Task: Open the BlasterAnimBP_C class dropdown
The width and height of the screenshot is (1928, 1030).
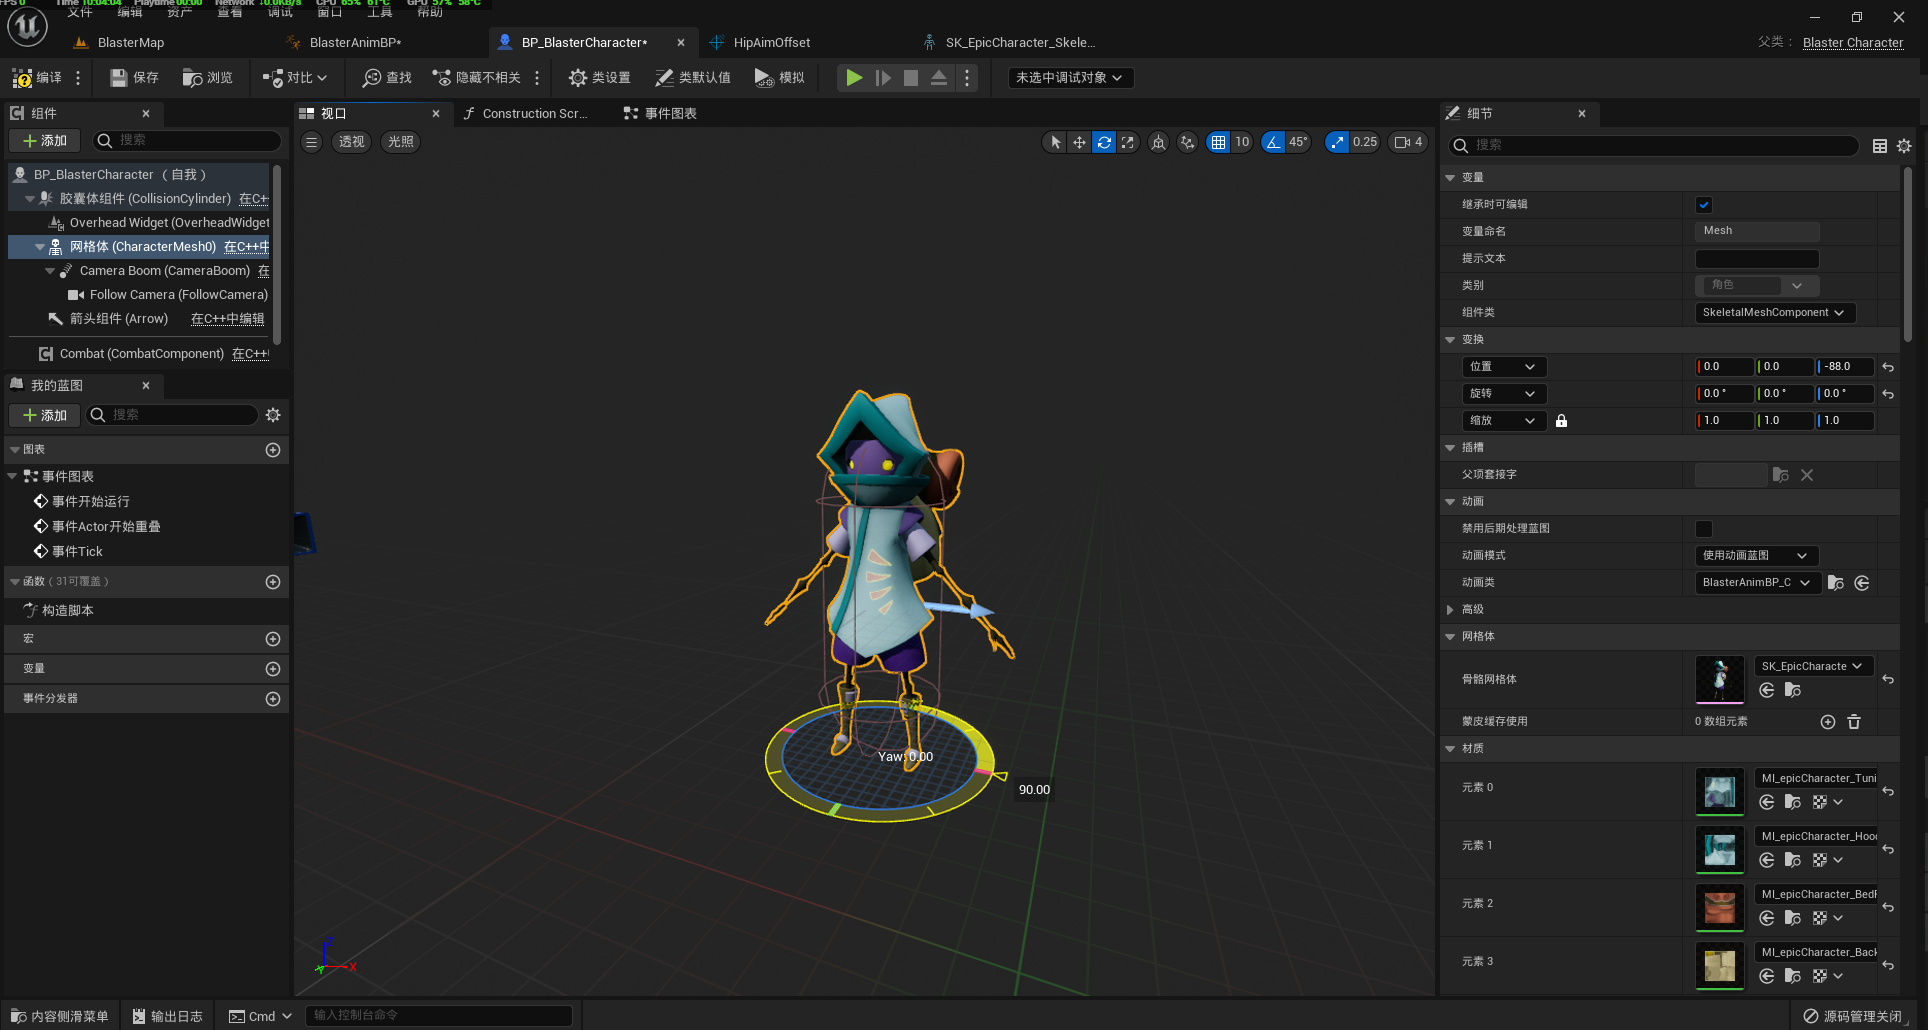Action: (x=1756, y=583)
